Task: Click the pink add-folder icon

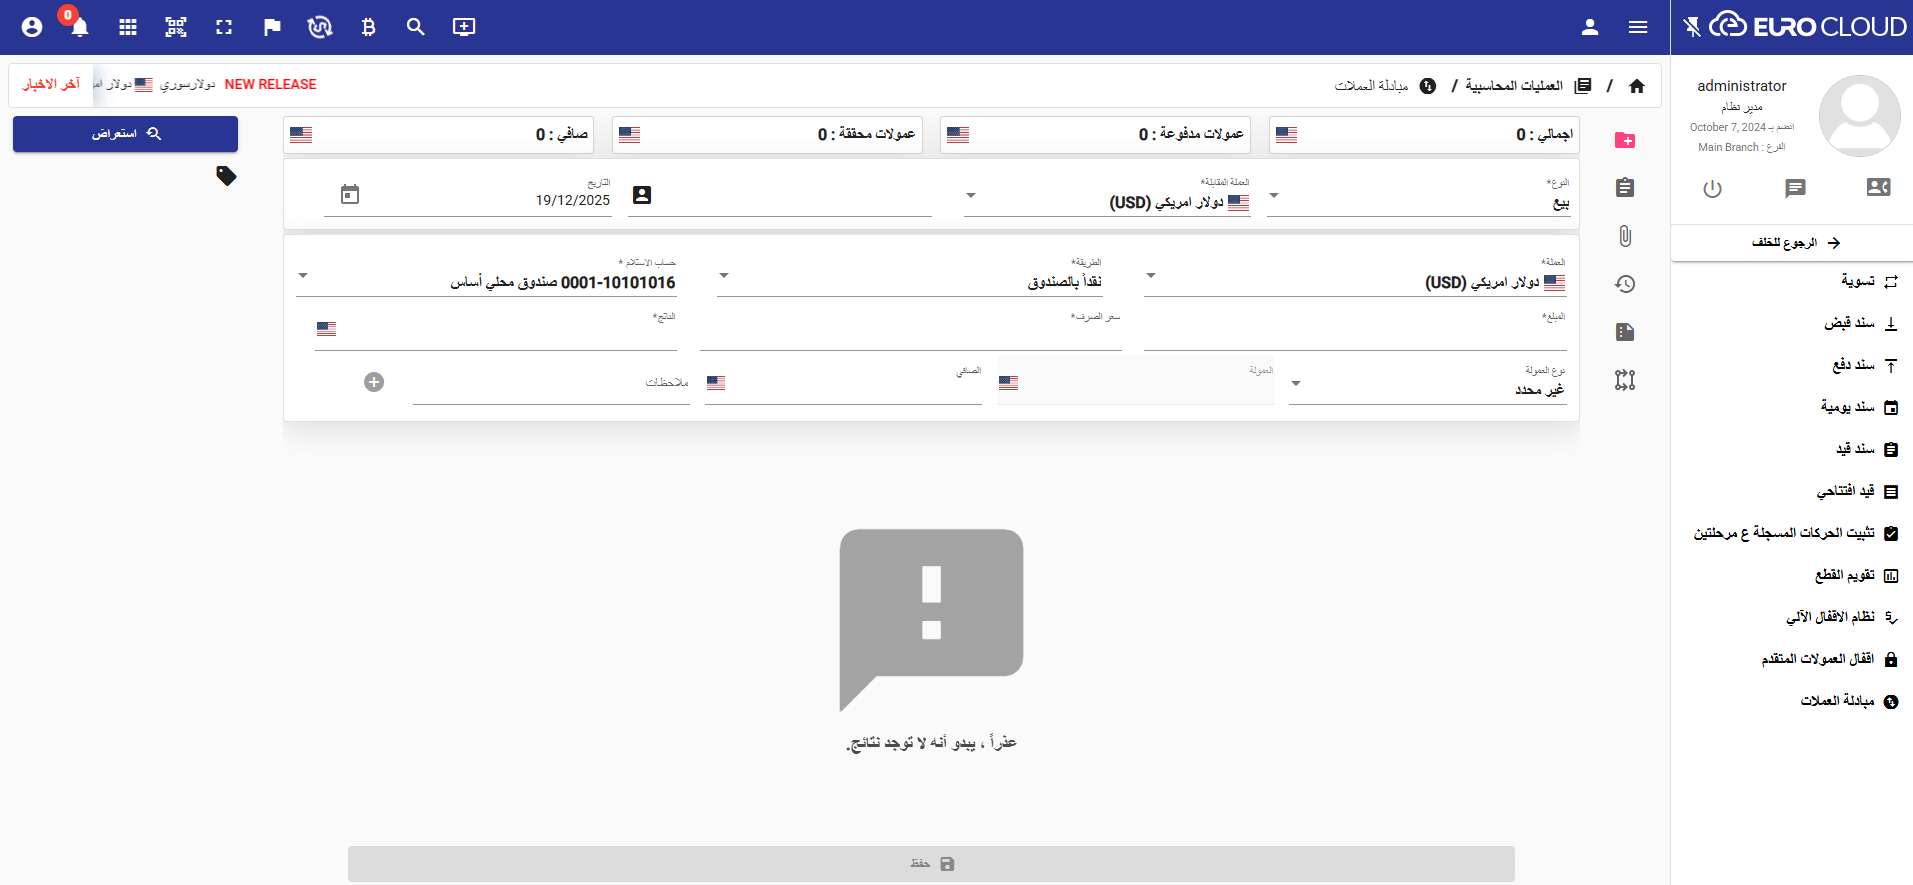Action: click(x=1625, y=140)
